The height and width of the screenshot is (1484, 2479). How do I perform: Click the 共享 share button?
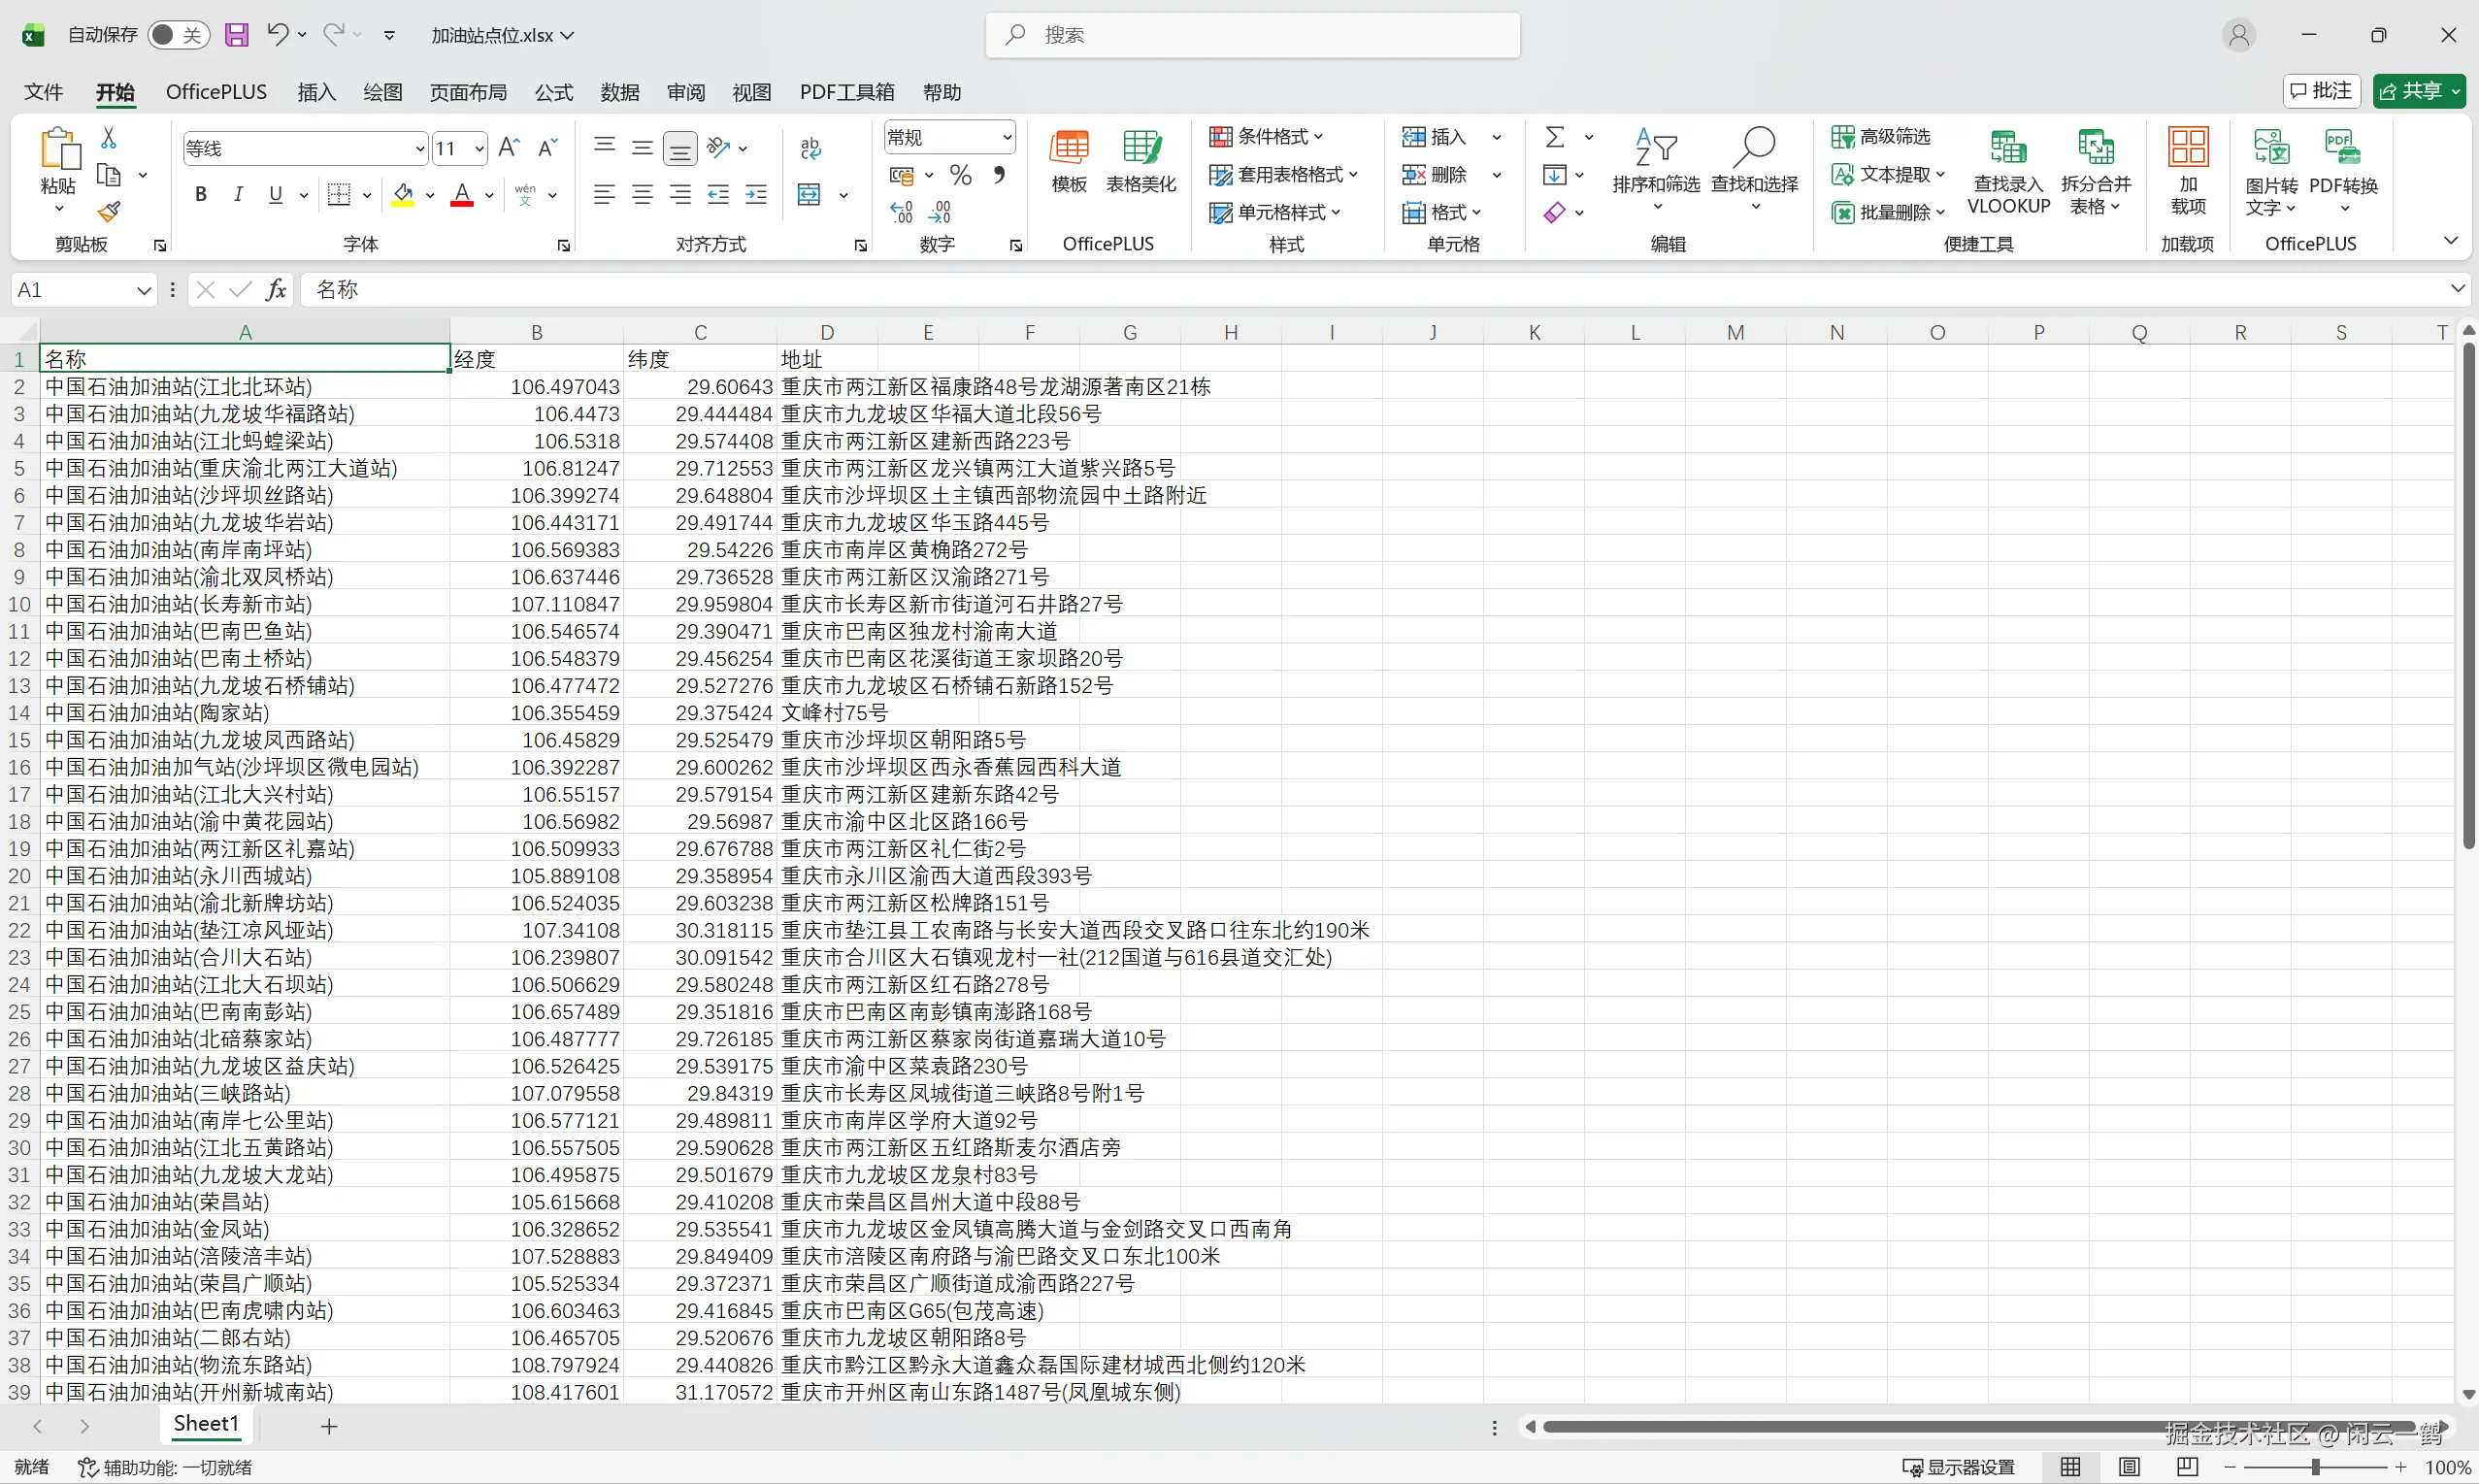point(2410,91)
